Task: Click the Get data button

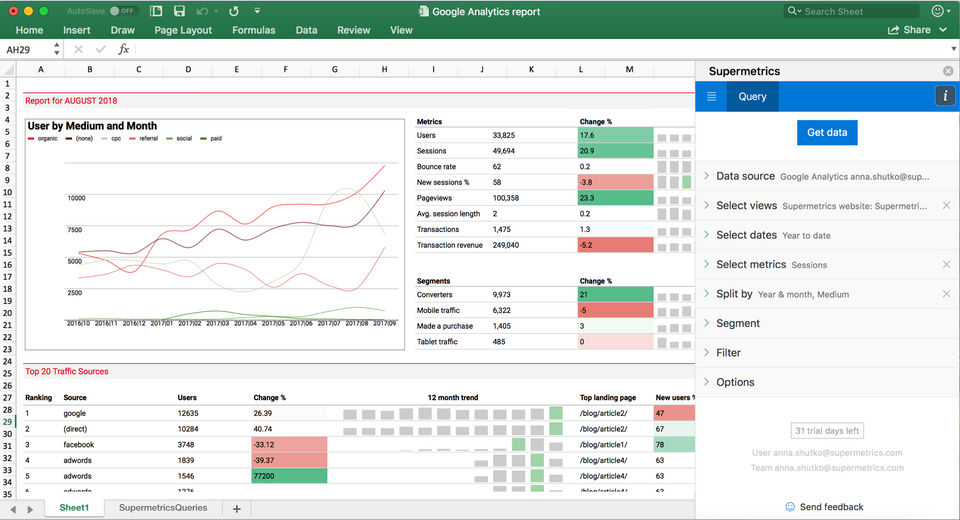Action: [x=827, y=132]
